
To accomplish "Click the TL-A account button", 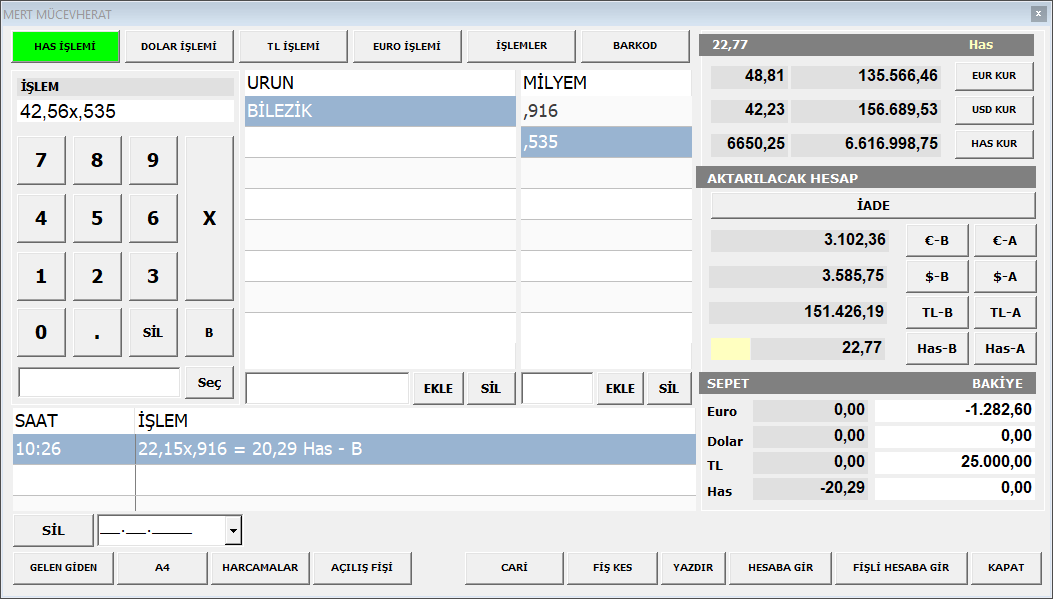I will (x=1005, y=313).
